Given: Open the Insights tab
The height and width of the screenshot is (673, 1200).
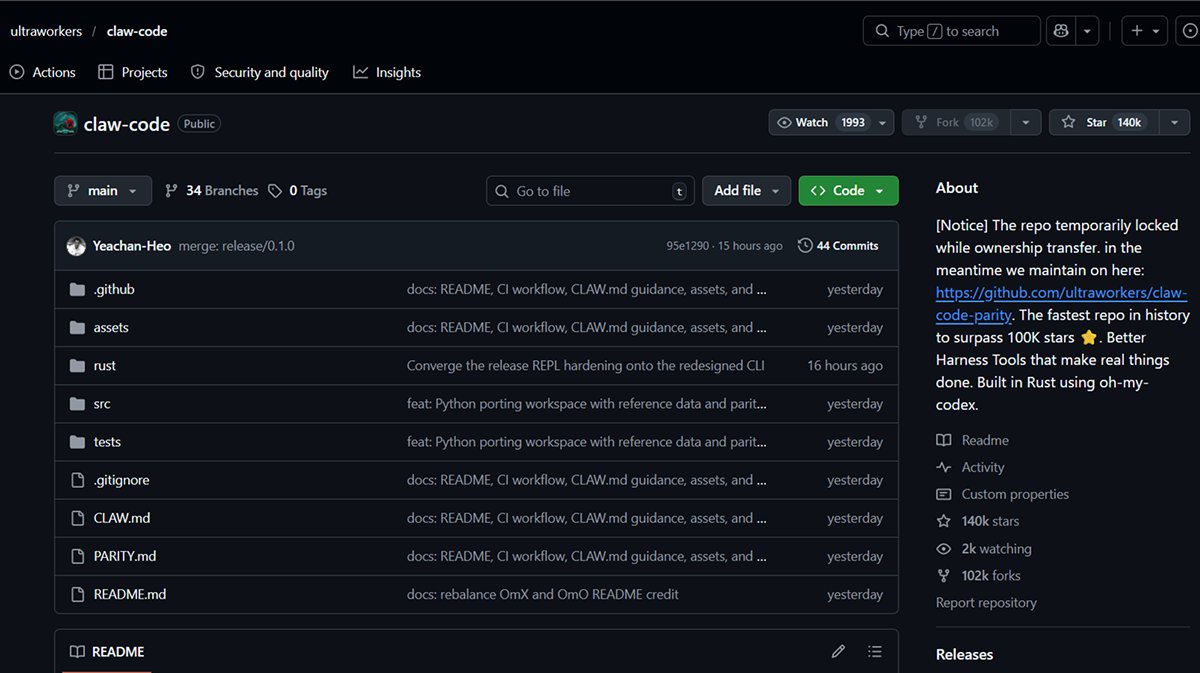Looking at the screenshot, I should [x=387, y=72].
